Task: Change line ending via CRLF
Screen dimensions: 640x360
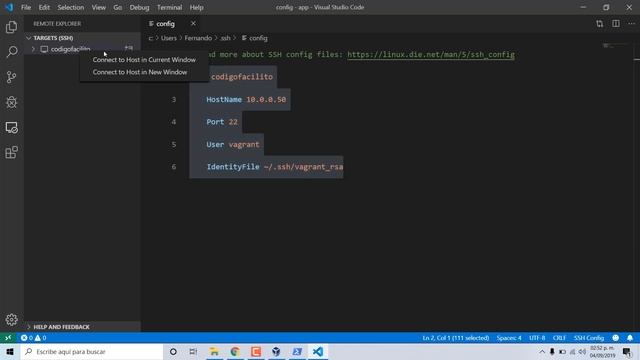Action: pos(559,338)
